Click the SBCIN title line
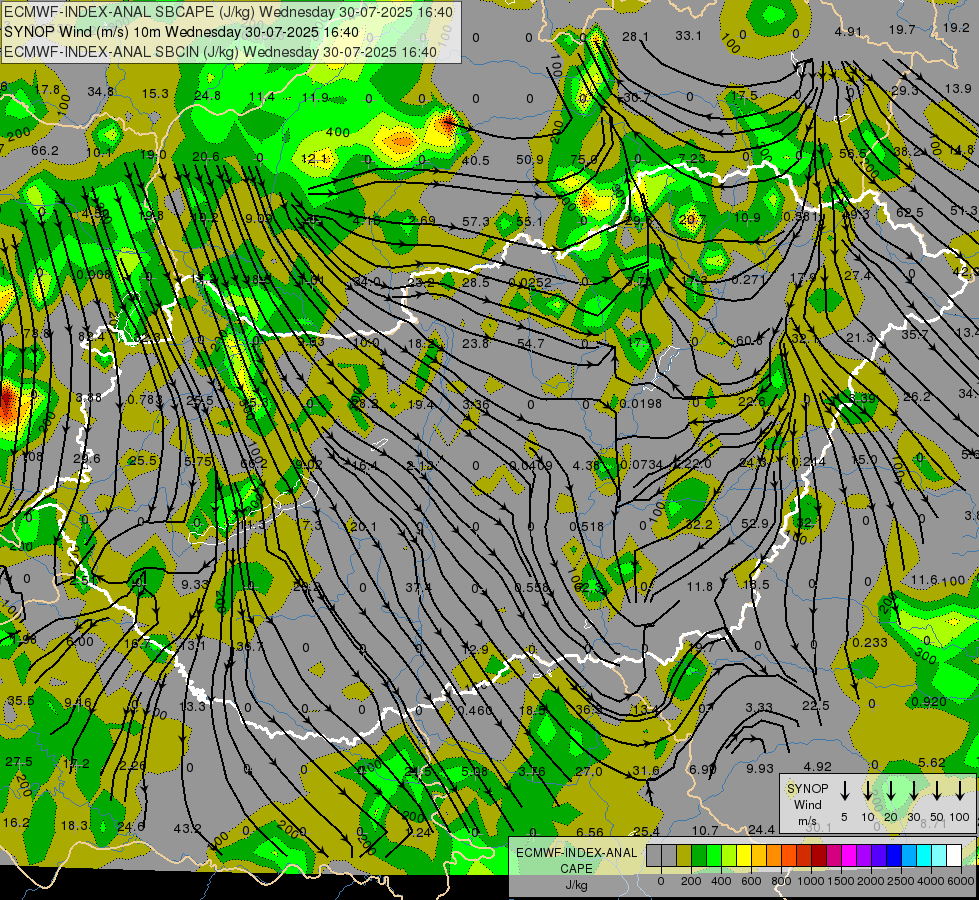The width and height of the screenshot is (979, 900). point(220,52)
